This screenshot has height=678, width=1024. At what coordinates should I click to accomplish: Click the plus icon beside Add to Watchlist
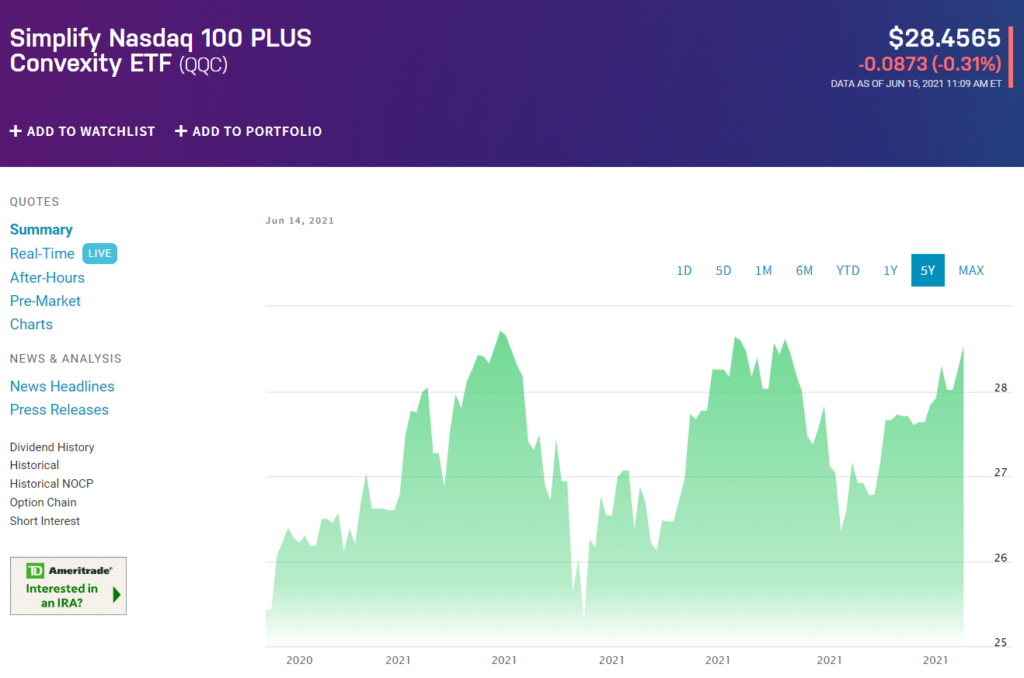pos(16,131)
